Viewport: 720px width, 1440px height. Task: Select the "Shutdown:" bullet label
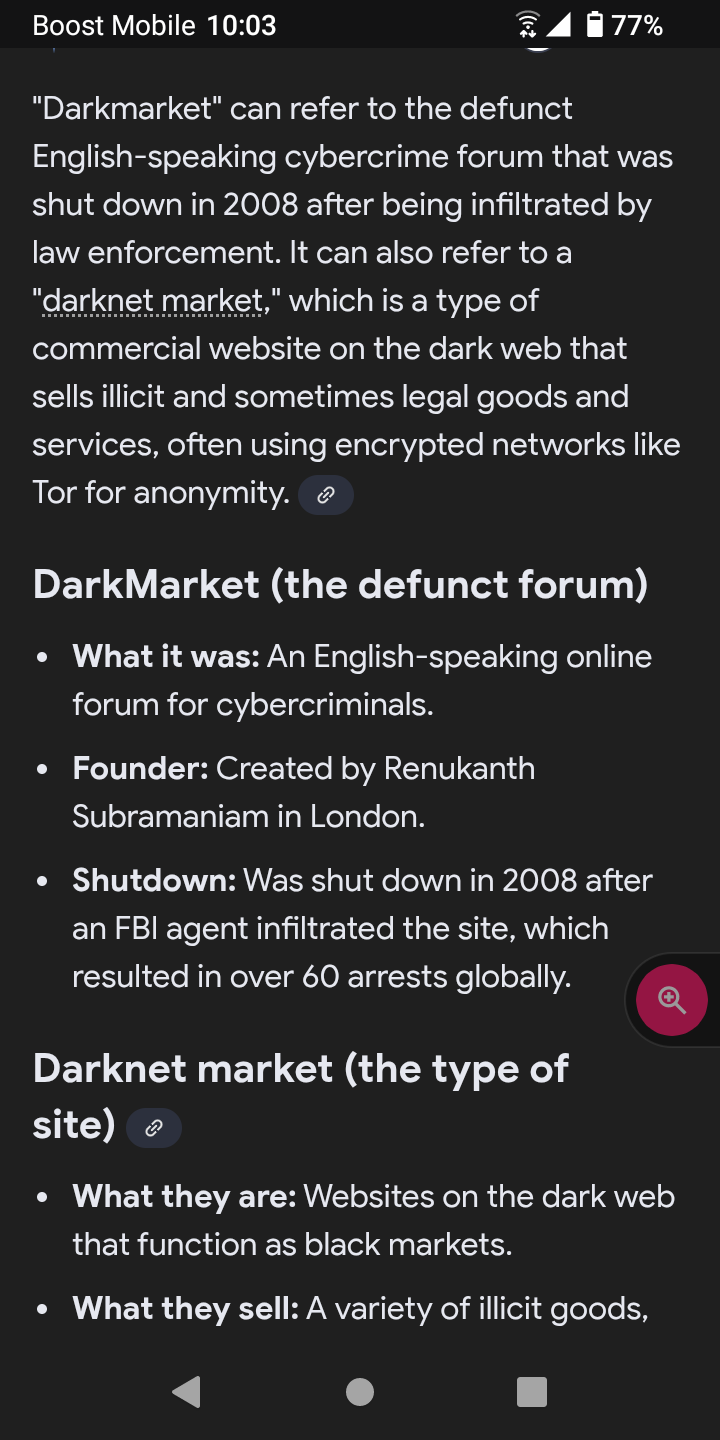(154, 881)
